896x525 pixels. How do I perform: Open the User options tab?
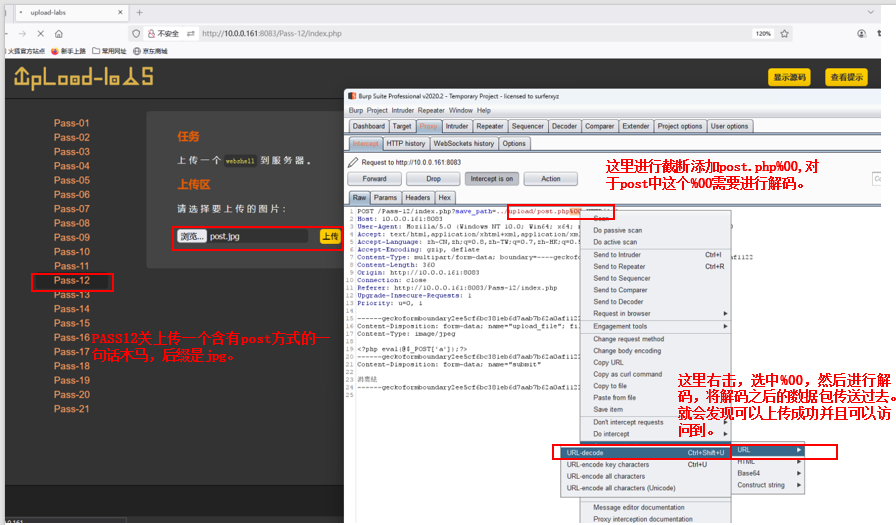tap(729, 126)
